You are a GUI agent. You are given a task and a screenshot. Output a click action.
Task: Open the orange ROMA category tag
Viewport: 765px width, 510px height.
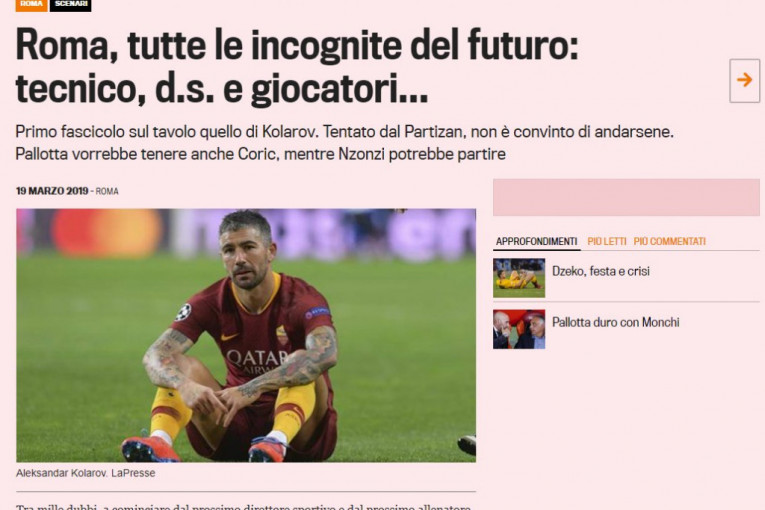tap(31, 4)
